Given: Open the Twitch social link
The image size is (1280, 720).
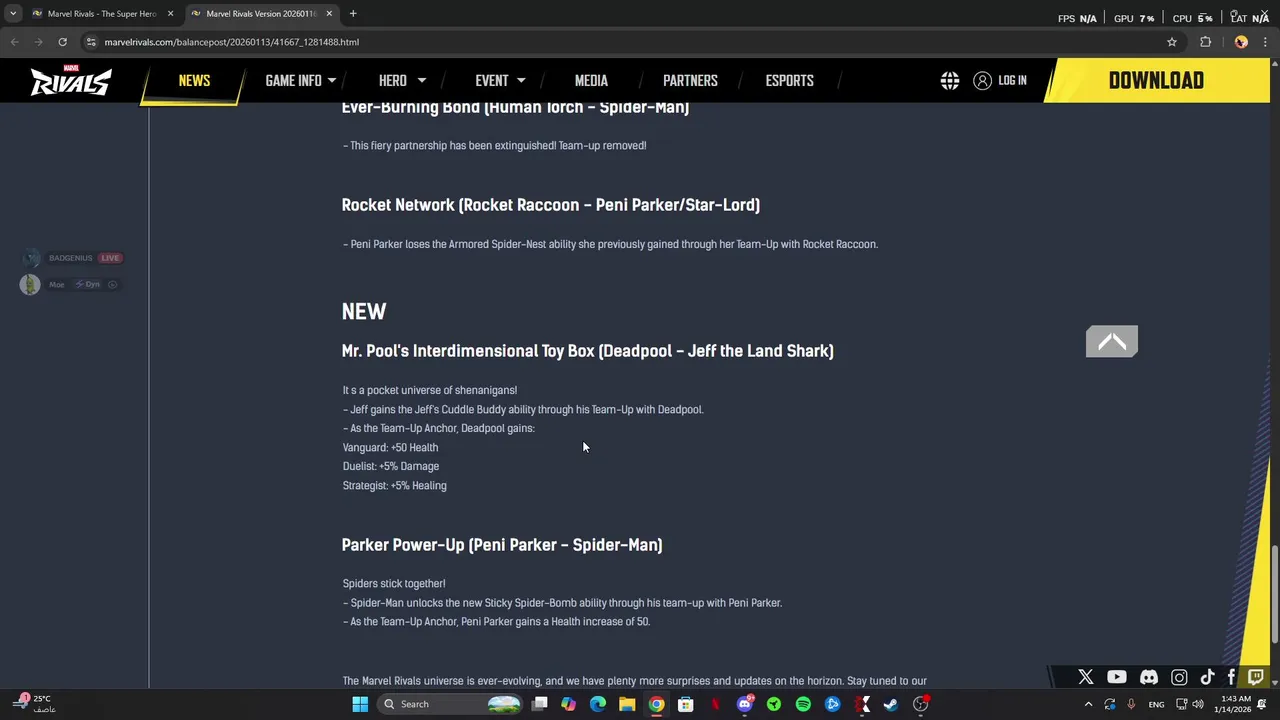Looking at the screenshot, I should click(x=1256, y=677).
